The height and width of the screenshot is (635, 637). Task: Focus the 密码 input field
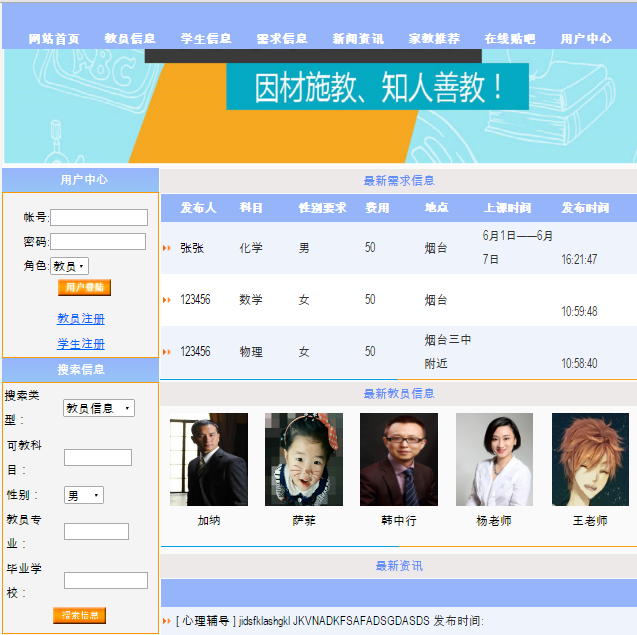point(98,241)
